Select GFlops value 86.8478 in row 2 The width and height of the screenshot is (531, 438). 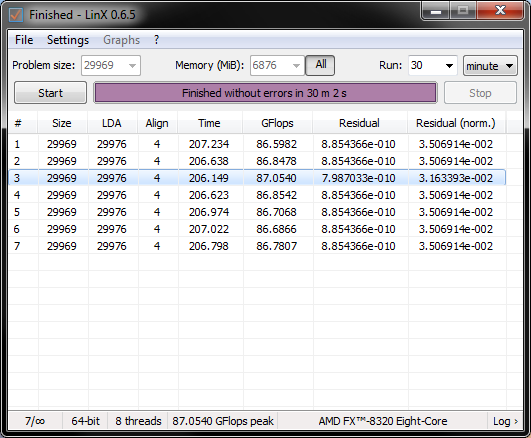tap(277, 161)
